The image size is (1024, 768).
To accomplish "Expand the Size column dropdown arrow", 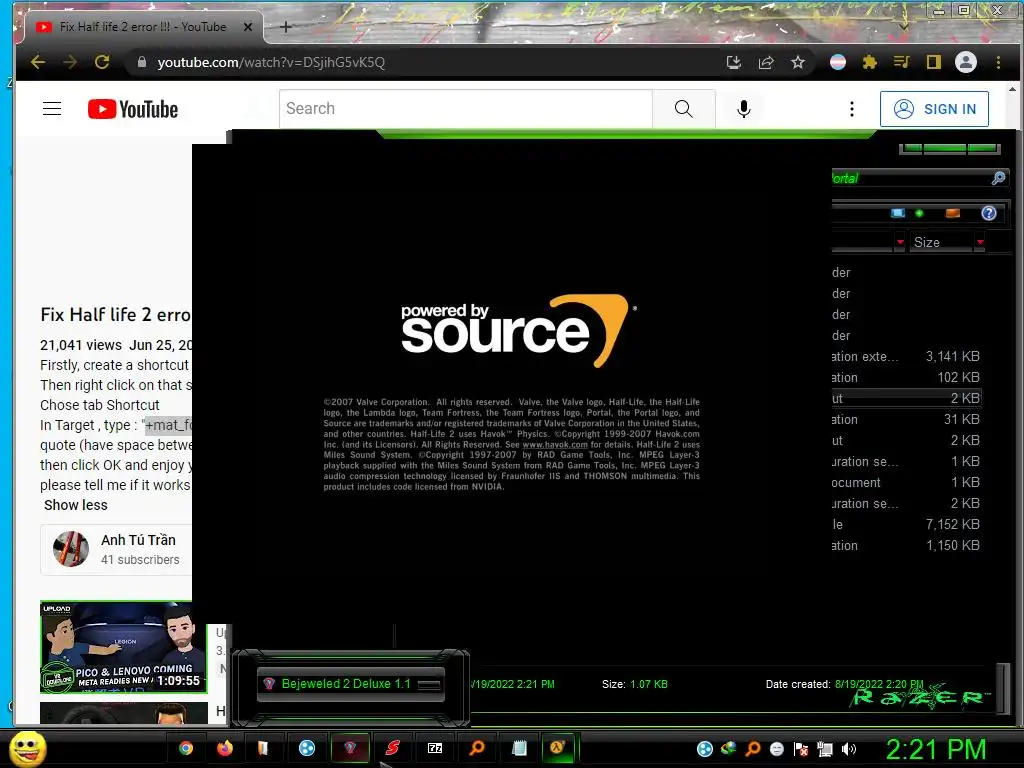I will 980,242.
